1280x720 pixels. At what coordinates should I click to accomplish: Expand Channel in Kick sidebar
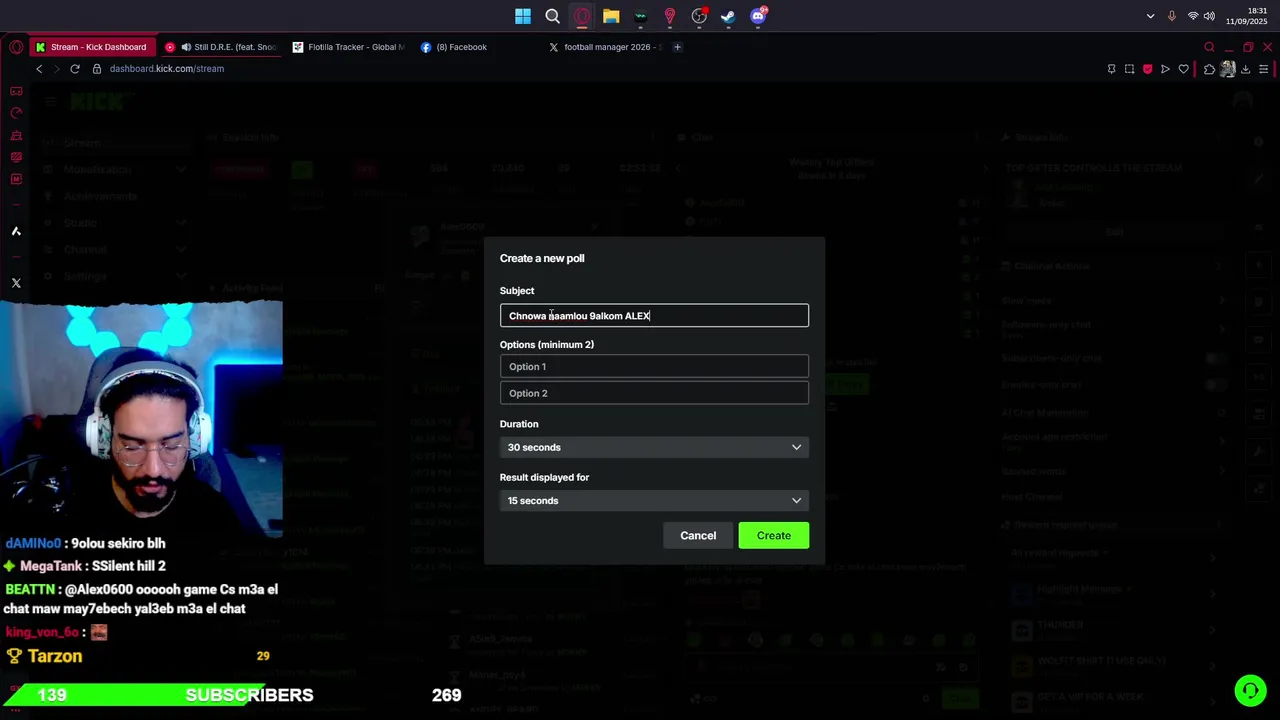[181, 249]
